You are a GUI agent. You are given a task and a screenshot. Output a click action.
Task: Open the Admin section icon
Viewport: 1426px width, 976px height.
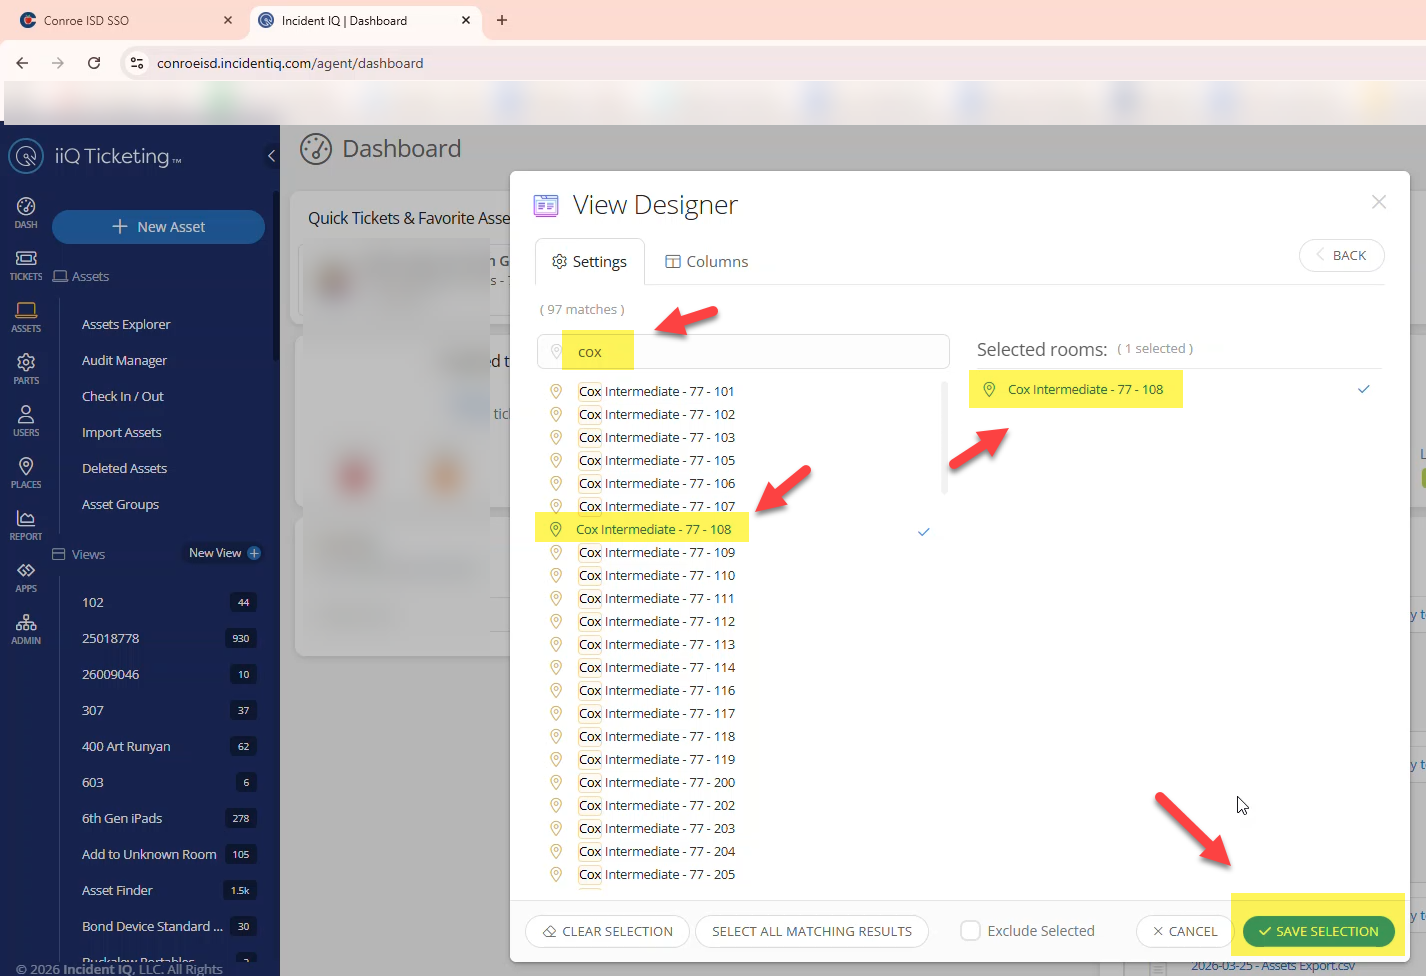click(x=26, y=622)
